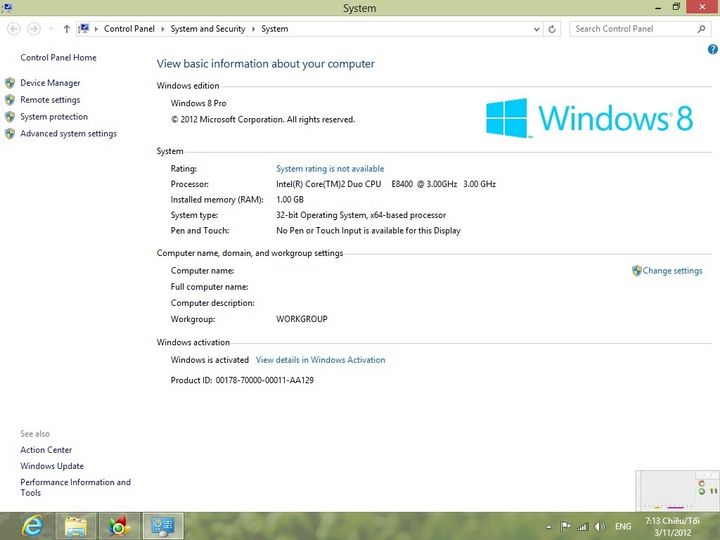
Task: Select System and Security breadcrumb
Action: [208, 29]
